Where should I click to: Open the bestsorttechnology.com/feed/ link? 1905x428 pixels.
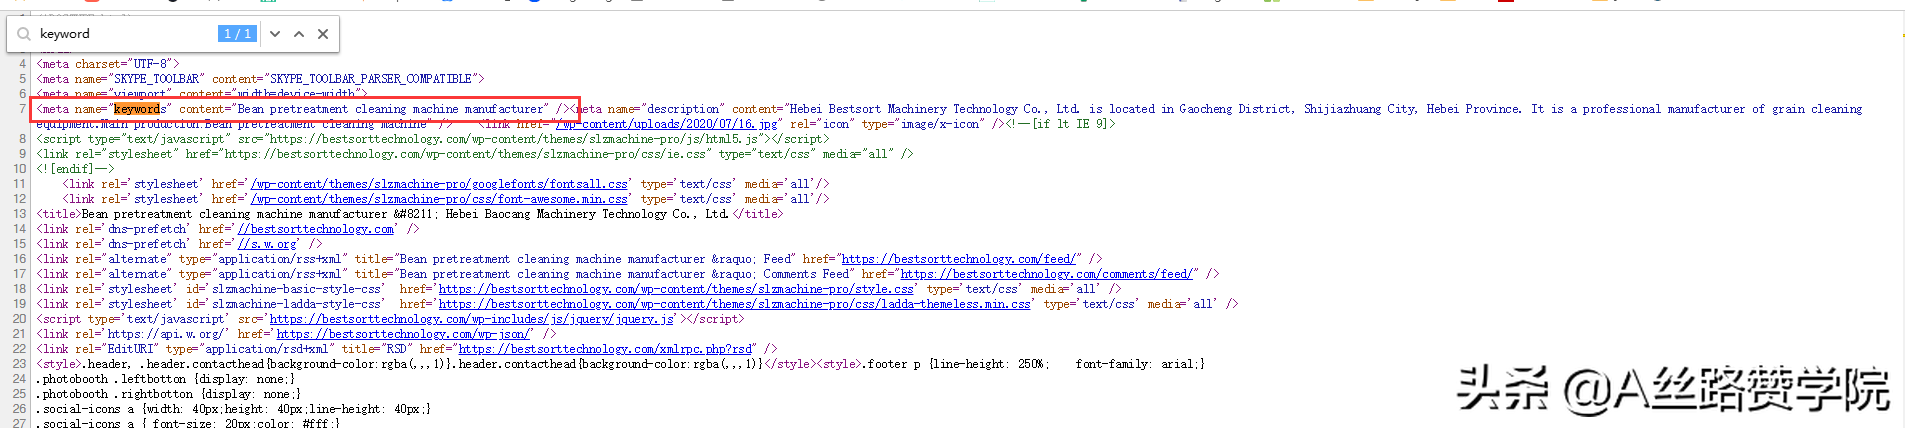click(961, 259)
